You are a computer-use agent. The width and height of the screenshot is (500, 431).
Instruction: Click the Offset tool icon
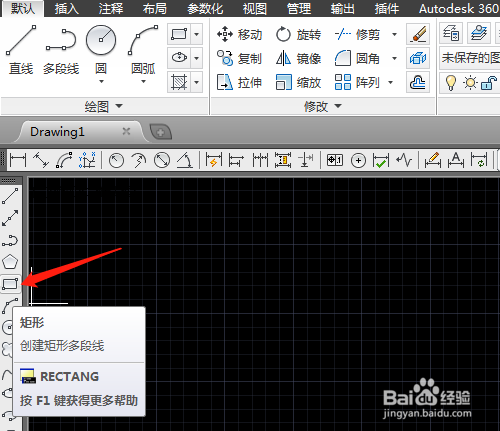click(418, 82)
